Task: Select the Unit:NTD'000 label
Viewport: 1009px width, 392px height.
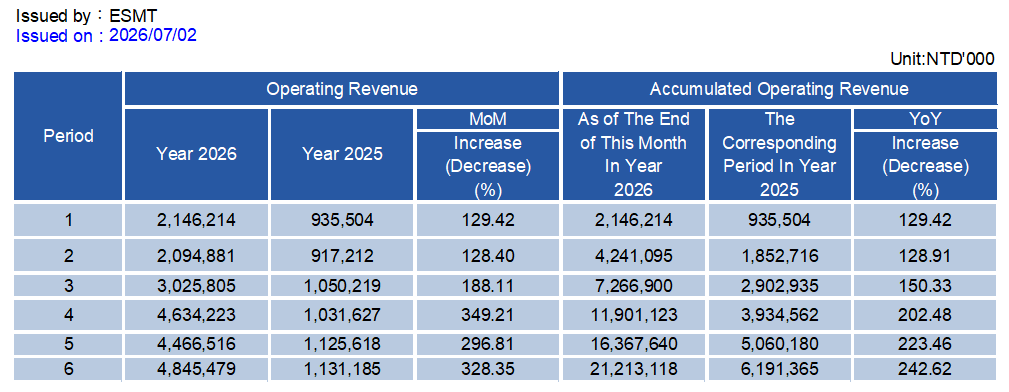Action: click(943, 59)
